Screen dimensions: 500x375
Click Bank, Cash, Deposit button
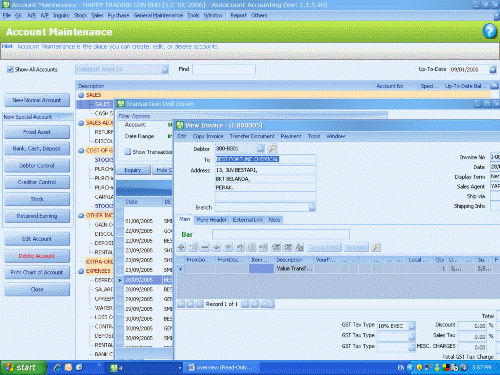coord(37,149)
